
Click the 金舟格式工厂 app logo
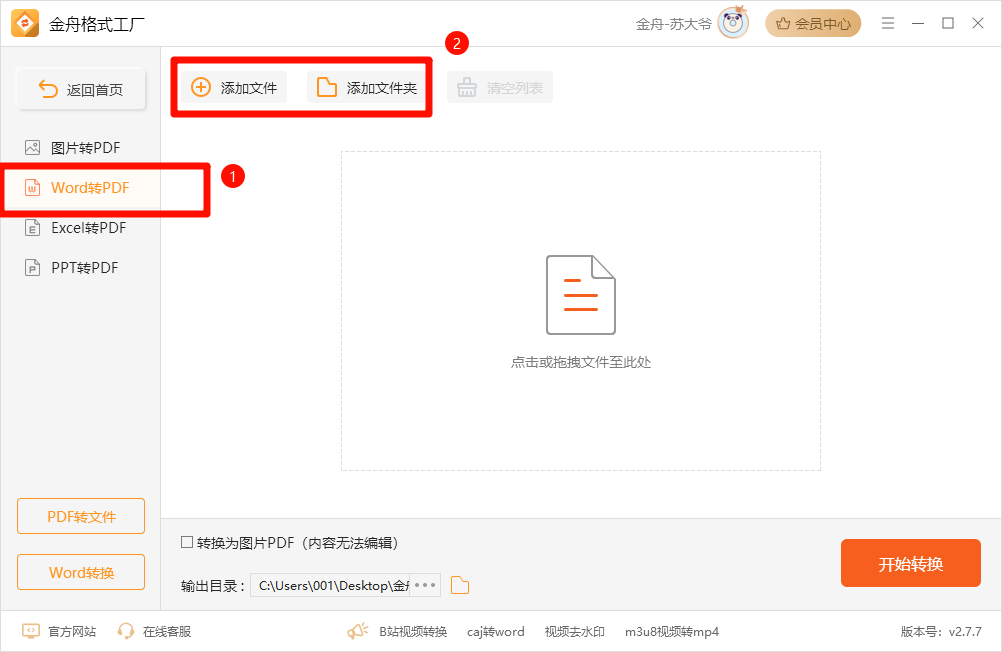click(25, 24)
